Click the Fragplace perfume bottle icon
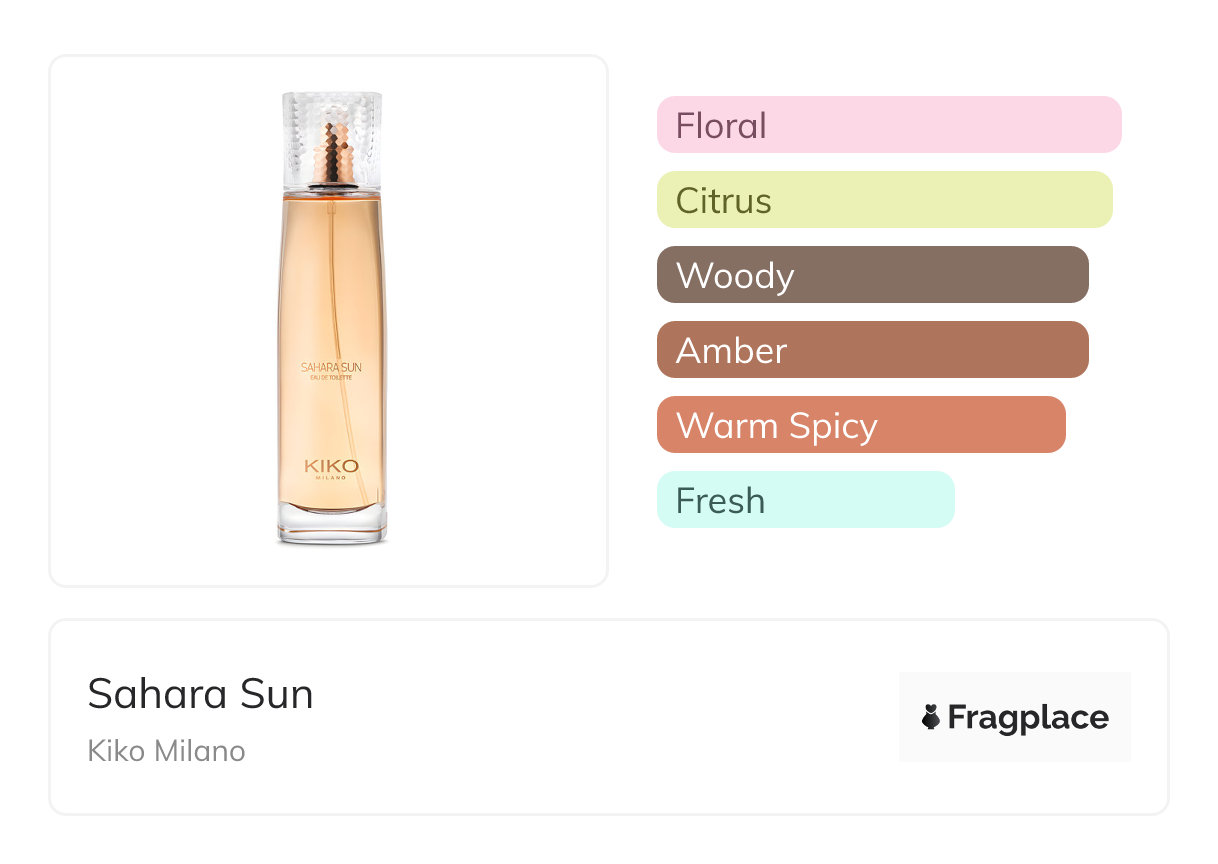Screen dimensions: 1218x864 (931, 717)
